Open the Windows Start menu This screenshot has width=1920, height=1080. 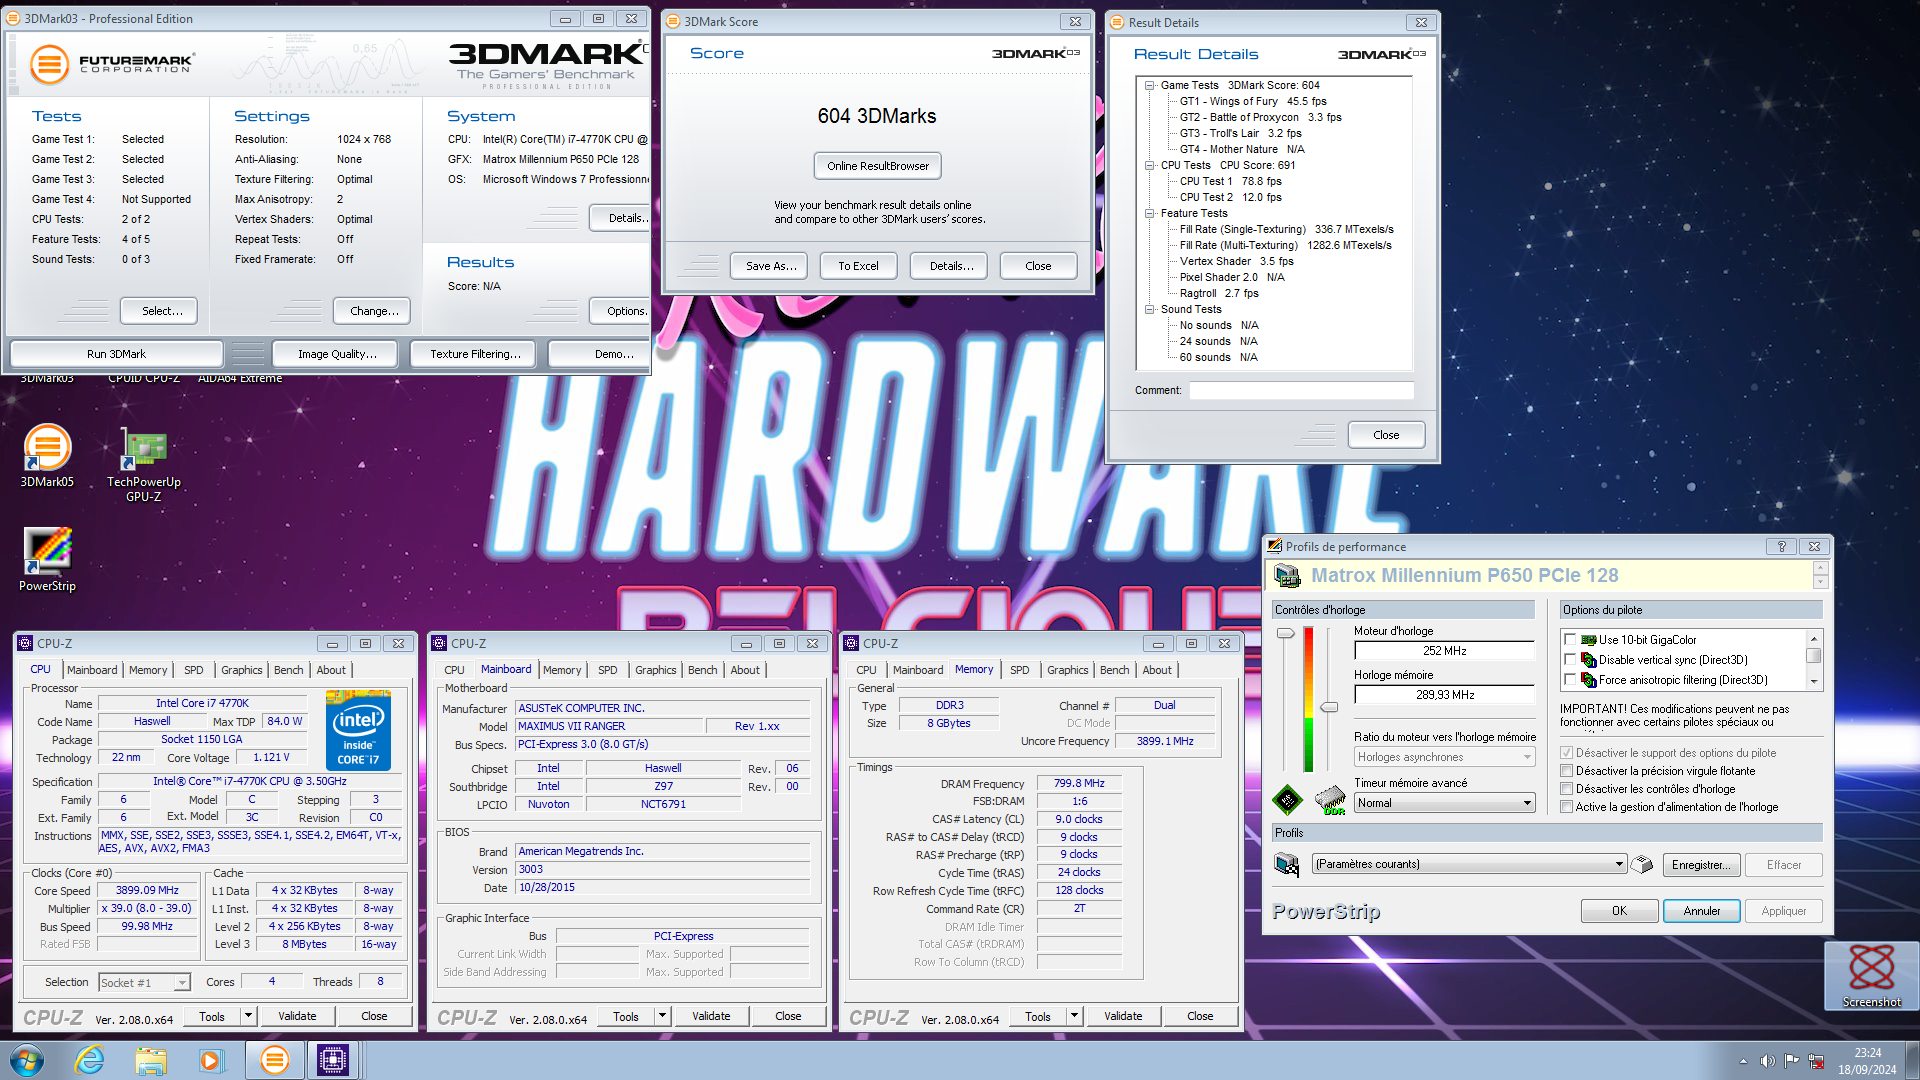click(x=27, y=1060)
